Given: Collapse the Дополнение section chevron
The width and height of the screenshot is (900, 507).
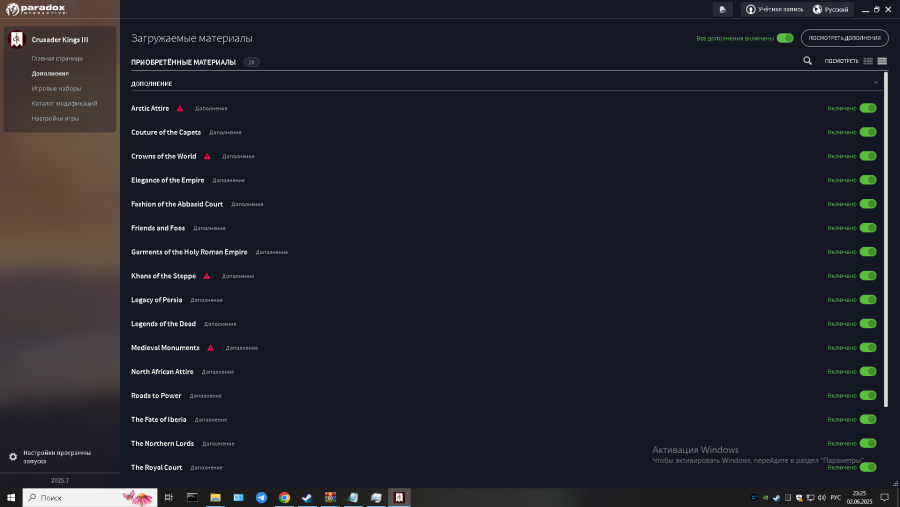Looking at the screenshot, I should click(x=876, y=83).
